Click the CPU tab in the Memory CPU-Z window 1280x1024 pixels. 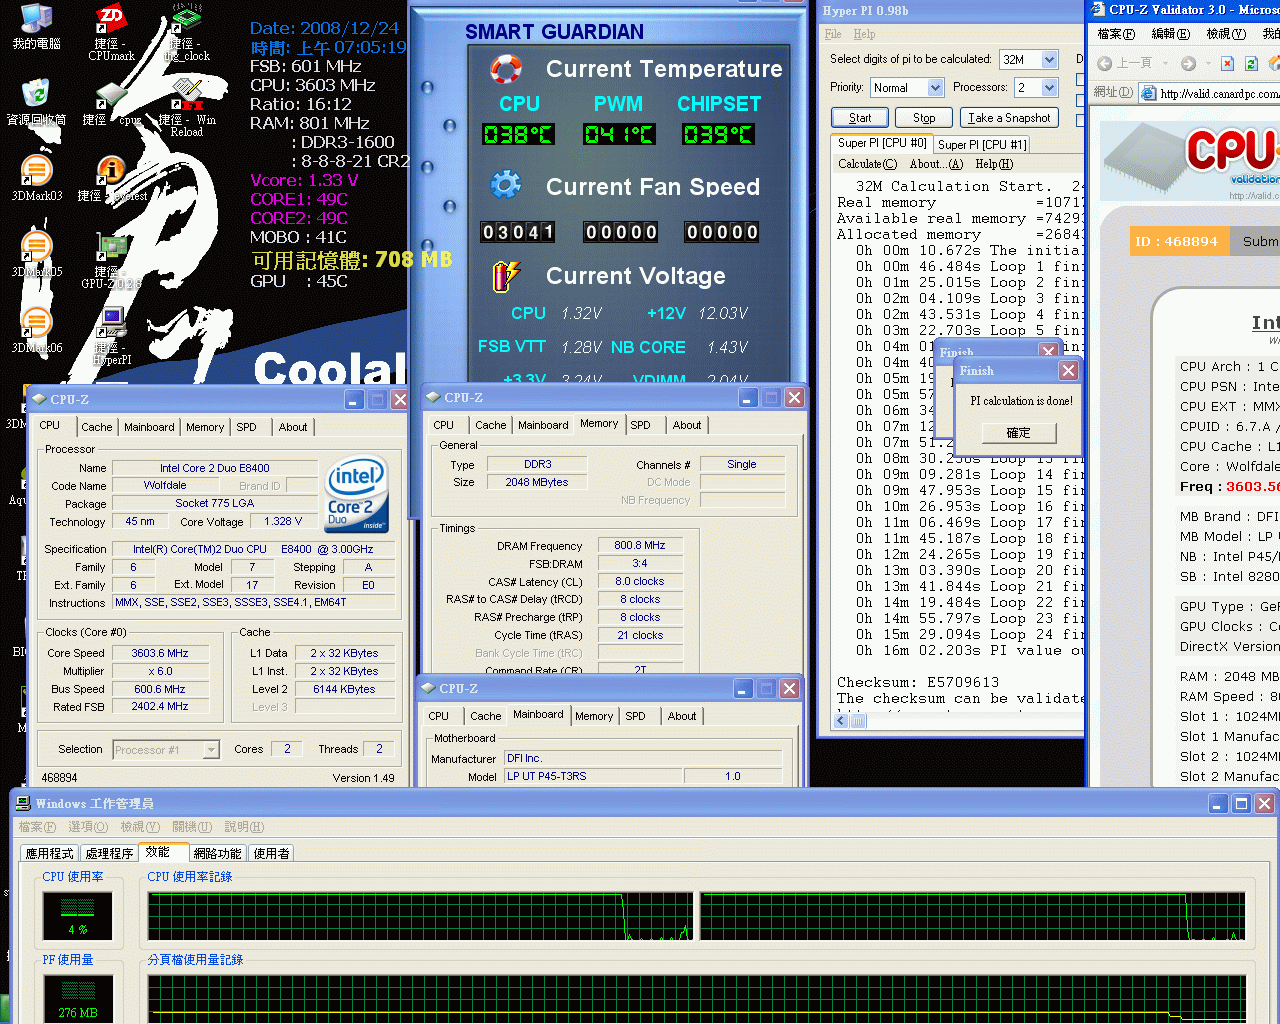(x=444, y=425)
